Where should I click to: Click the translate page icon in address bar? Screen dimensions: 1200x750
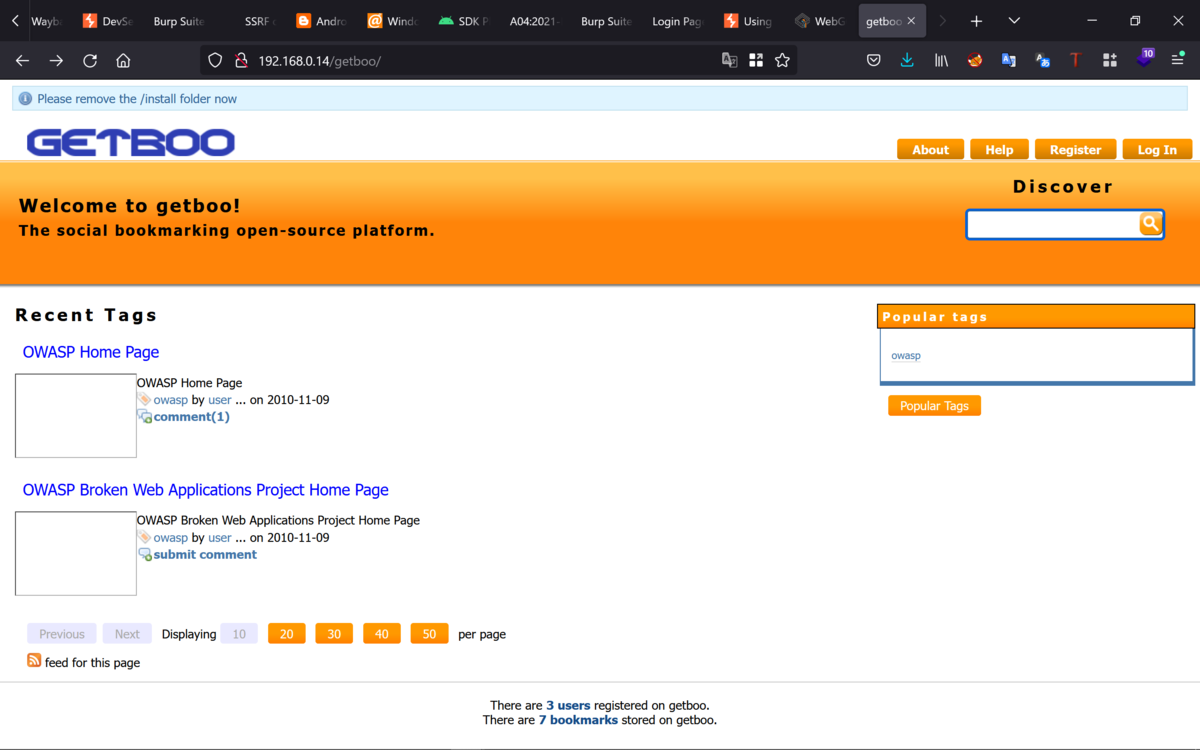pyautogui.click(x=730, y=61)
